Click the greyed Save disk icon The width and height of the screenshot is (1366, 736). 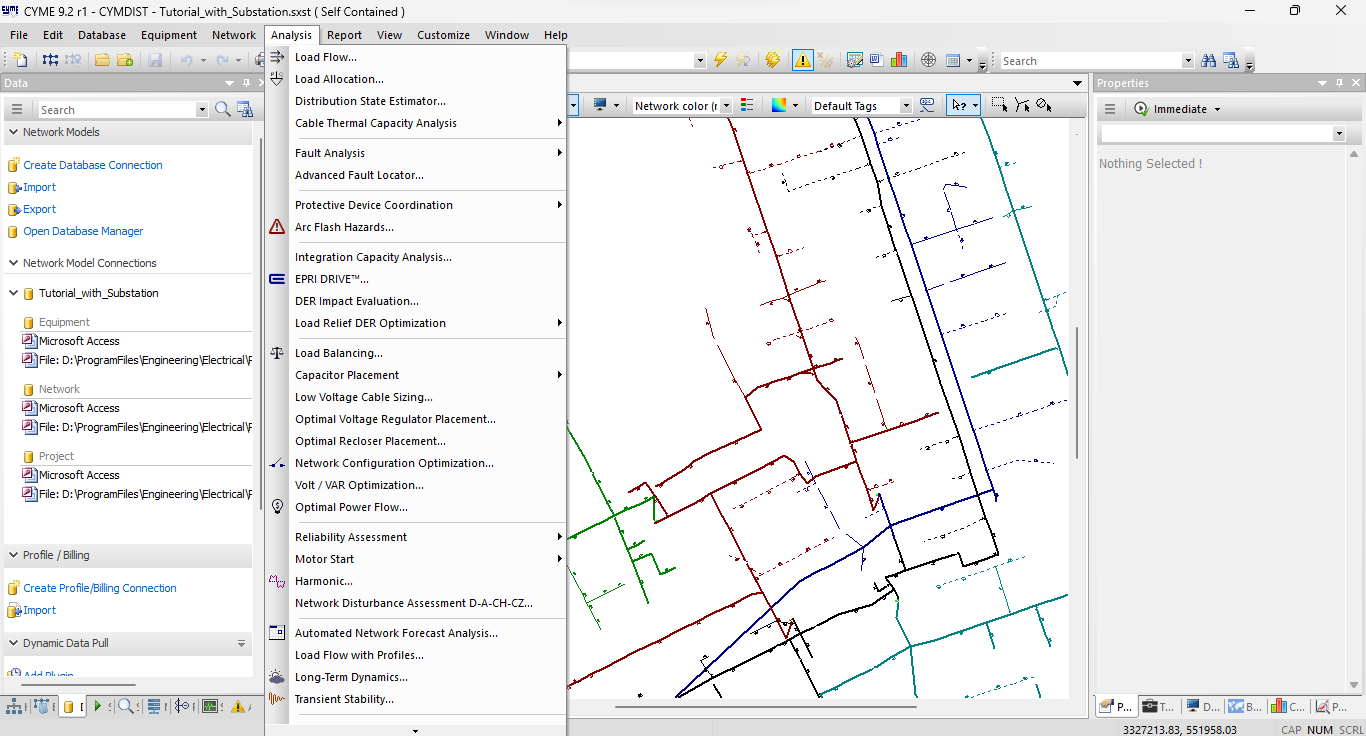pos(155,60)
